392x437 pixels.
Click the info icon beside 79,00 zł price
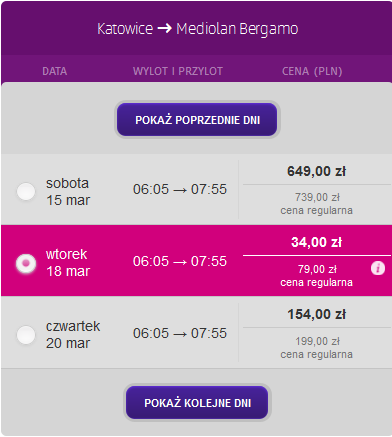378,268
